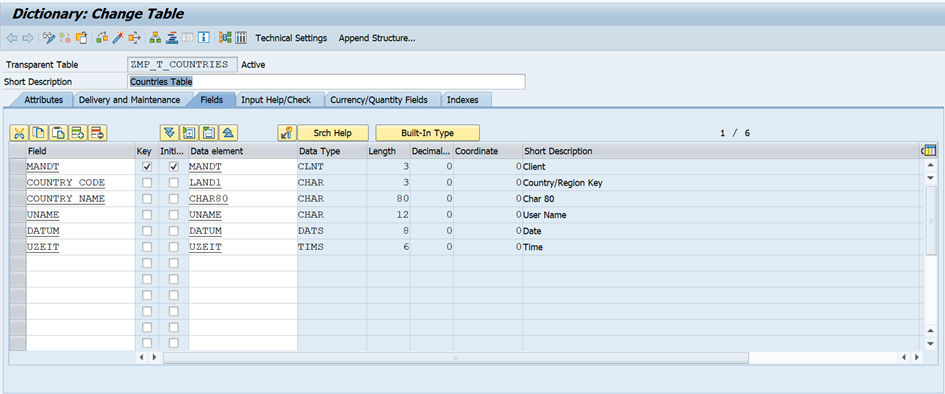Click the Short Description column header
This screenshot has width=945, height=394.
pyautogui.click(x=720, y=151)
